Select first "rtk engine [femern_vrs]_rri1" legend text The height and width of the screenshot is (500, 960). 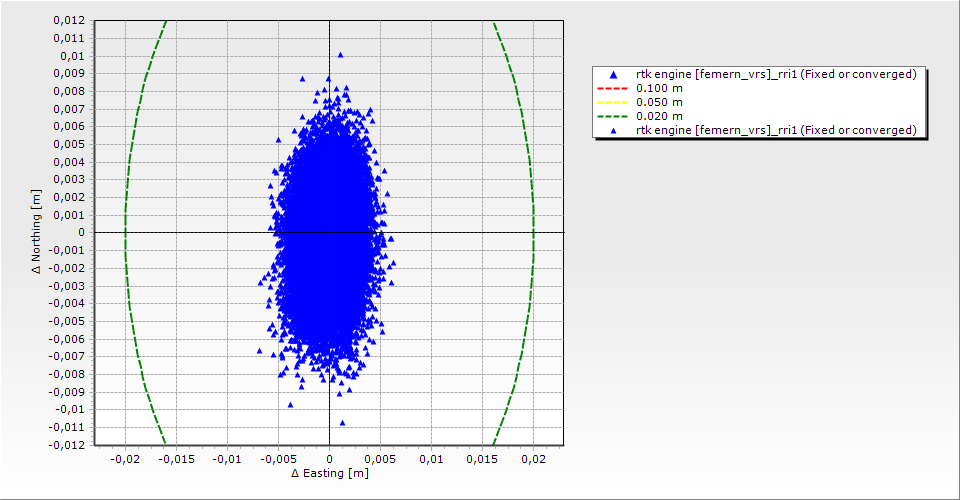tap(776, 75)
